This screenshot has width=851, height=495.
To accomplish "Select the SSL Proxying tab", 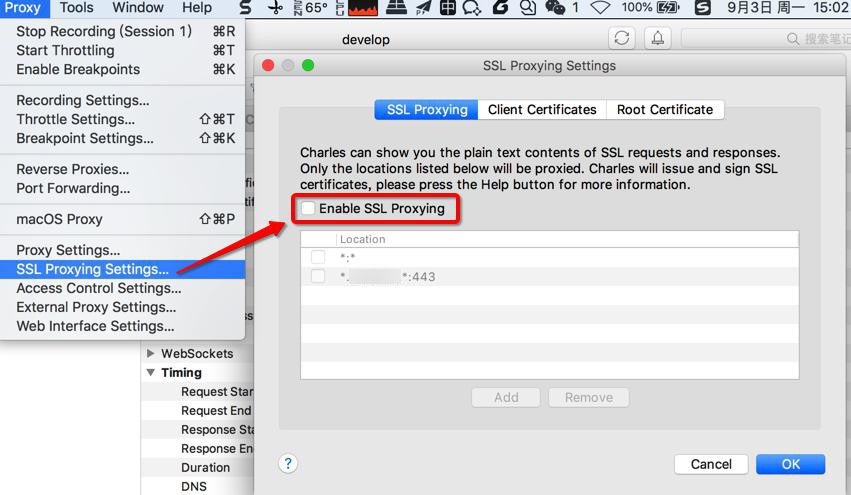I will coord(427,110).
